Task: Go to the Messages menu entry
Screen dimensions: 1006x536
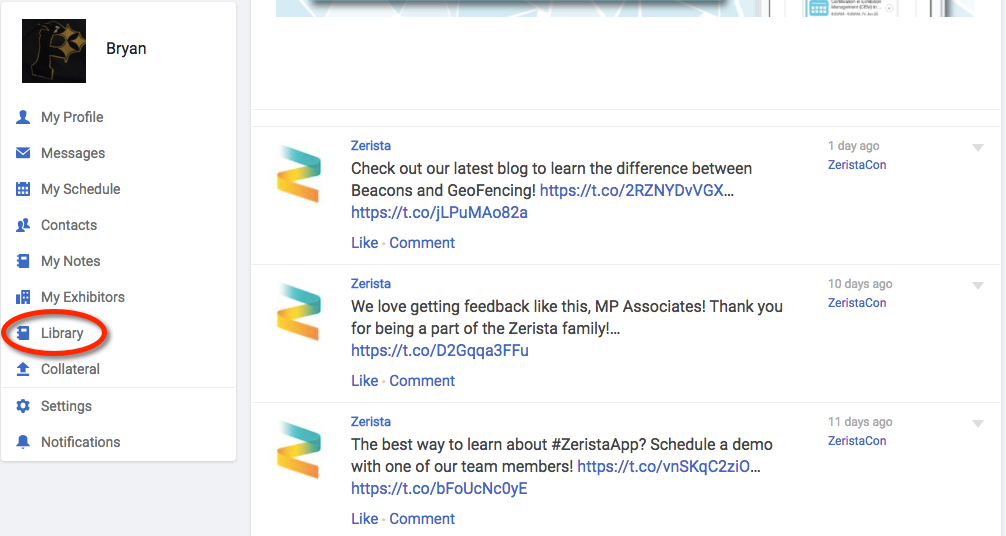Action: [x=73, y=153]
